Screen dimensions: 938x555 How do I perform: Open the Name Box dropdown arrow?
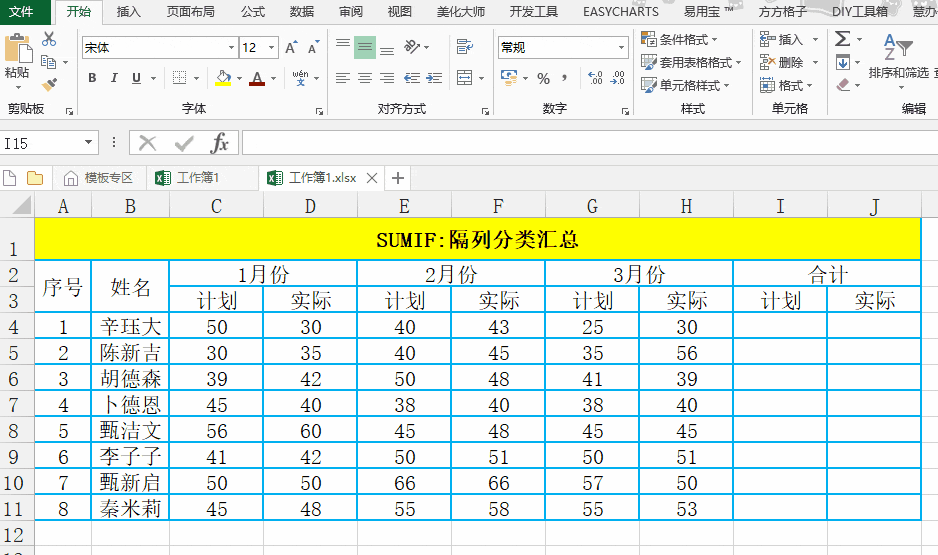89,144
